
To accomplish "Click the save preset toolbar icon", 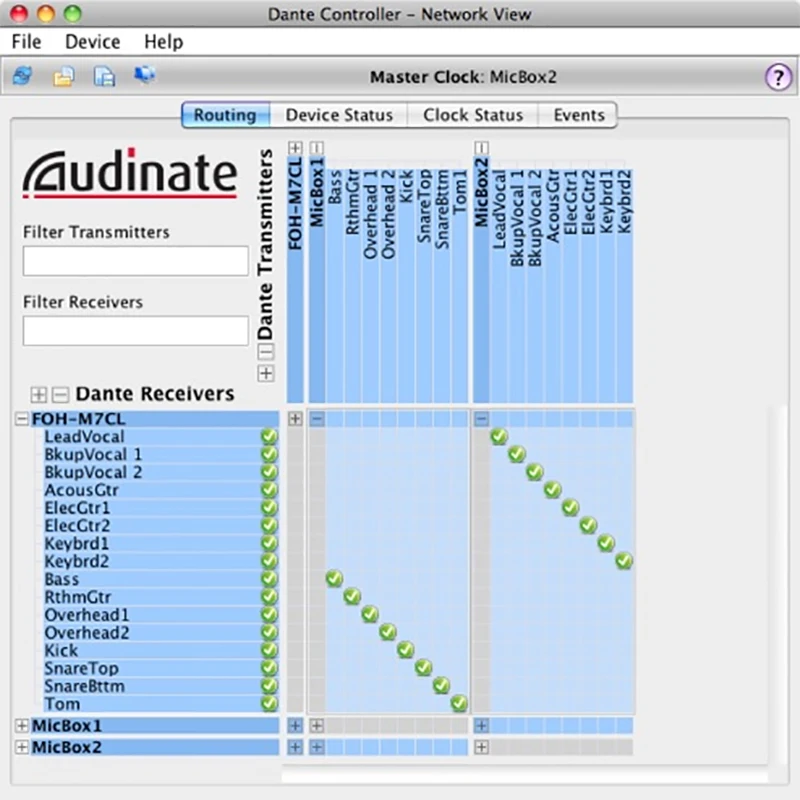I will click(104, 77).
